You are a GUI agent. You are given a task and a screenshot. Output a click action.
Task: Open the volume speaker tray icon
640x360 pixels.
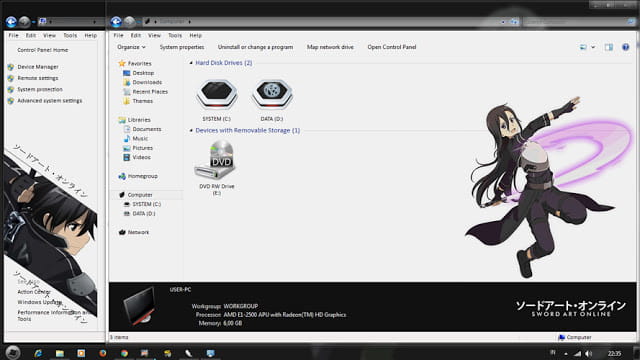(588, 353)
